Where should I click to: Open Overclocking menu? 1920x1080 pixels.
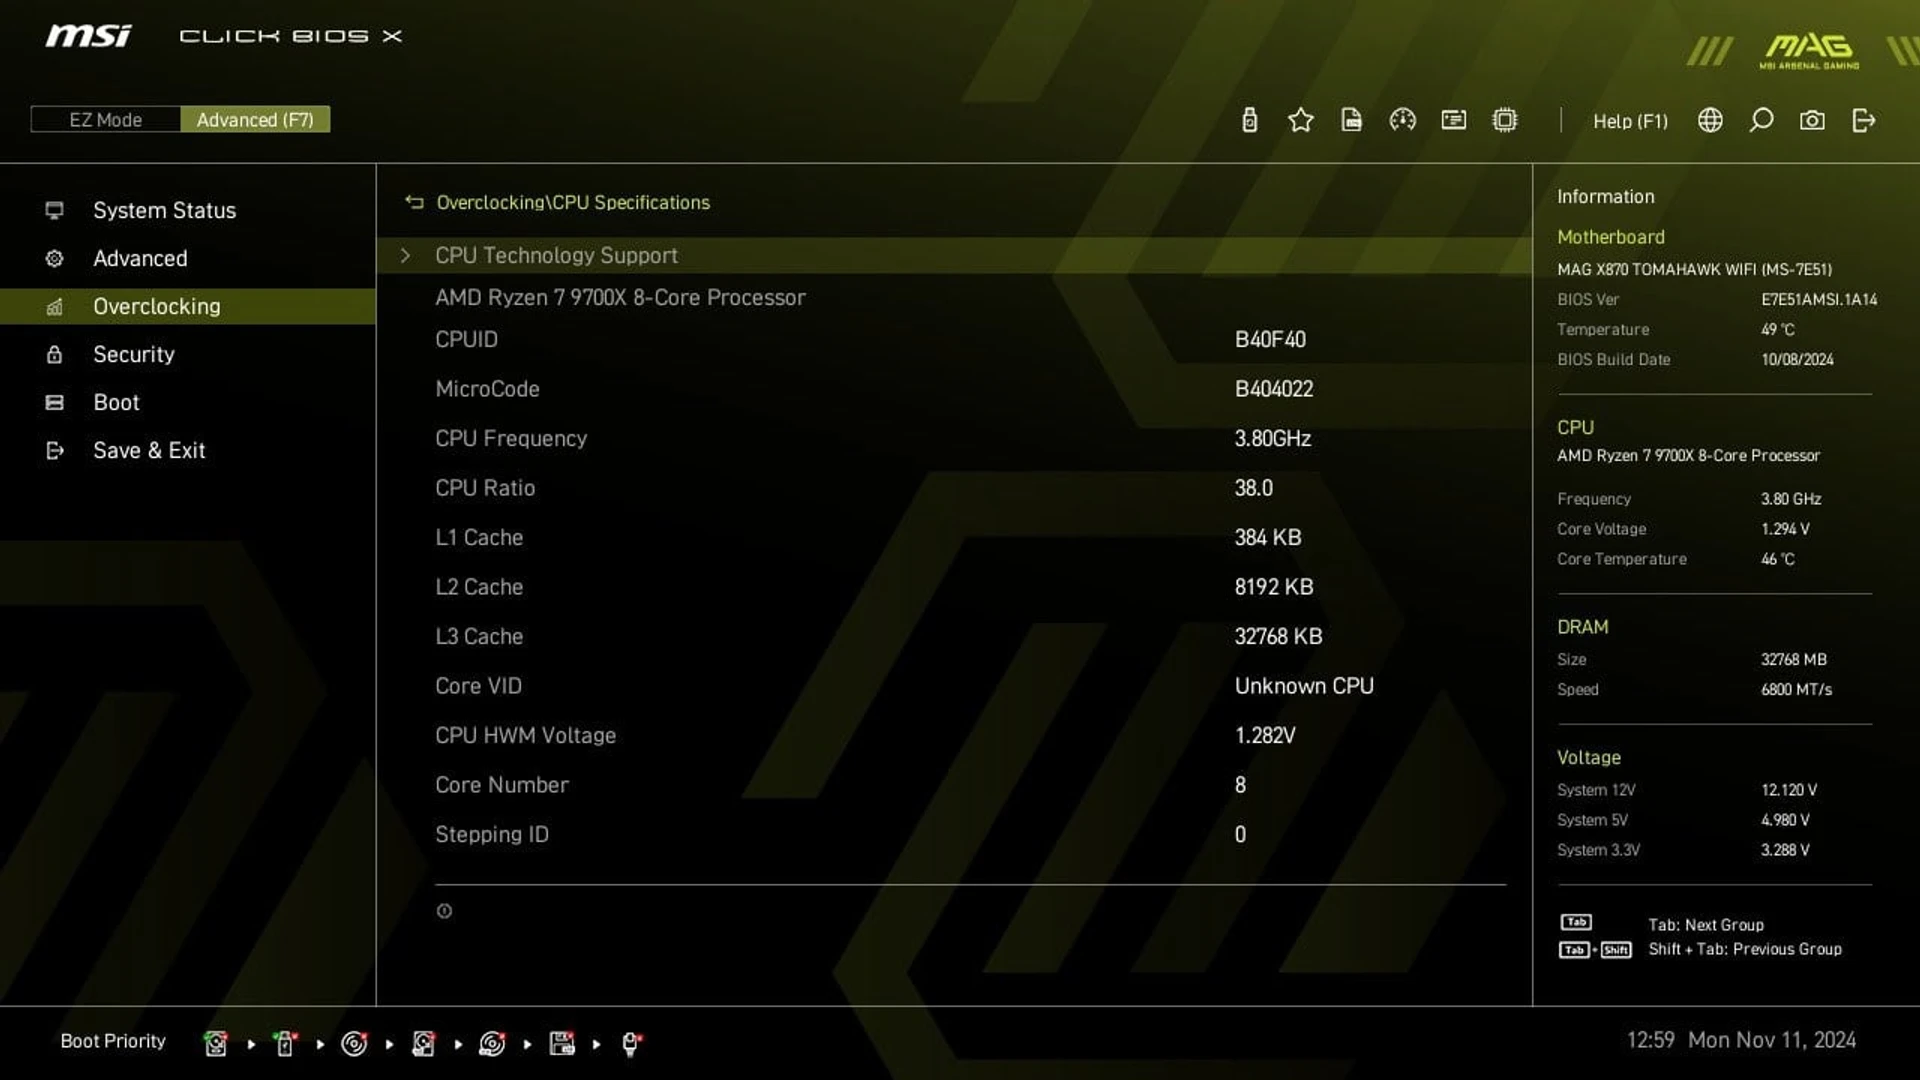pos(188,306)
